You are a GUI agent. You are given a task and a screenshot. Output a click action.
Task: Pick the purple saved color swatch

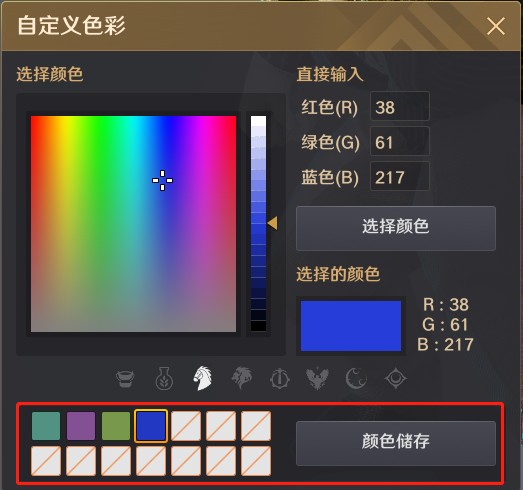coord(81,426)
